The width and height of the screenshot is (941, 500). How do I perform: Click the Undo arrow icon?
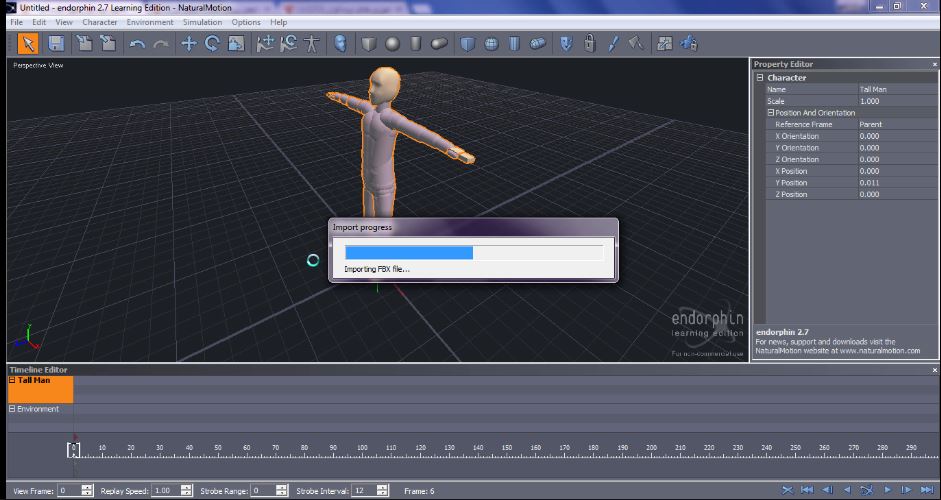(137, 44)
